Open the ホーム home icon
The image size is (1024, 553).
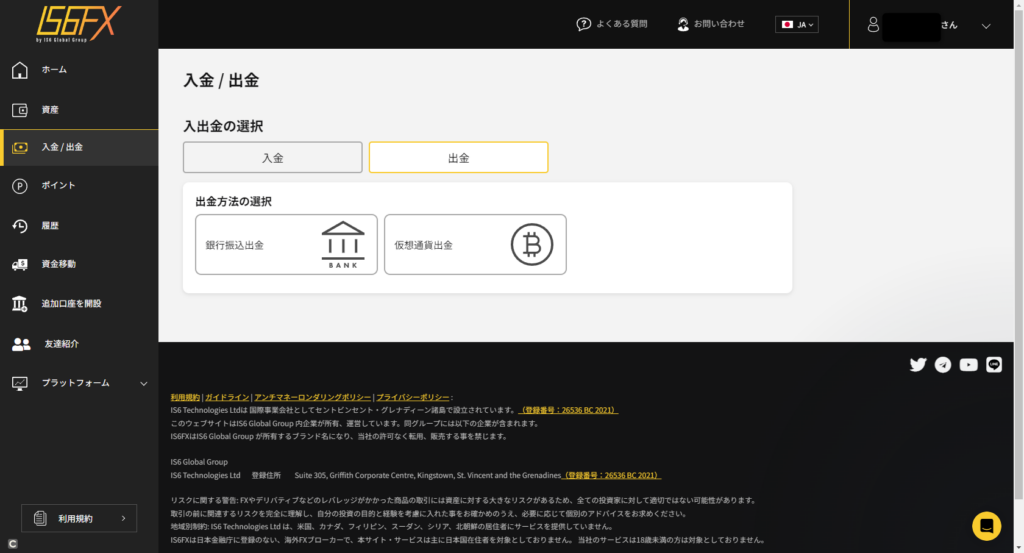point(20,70)
